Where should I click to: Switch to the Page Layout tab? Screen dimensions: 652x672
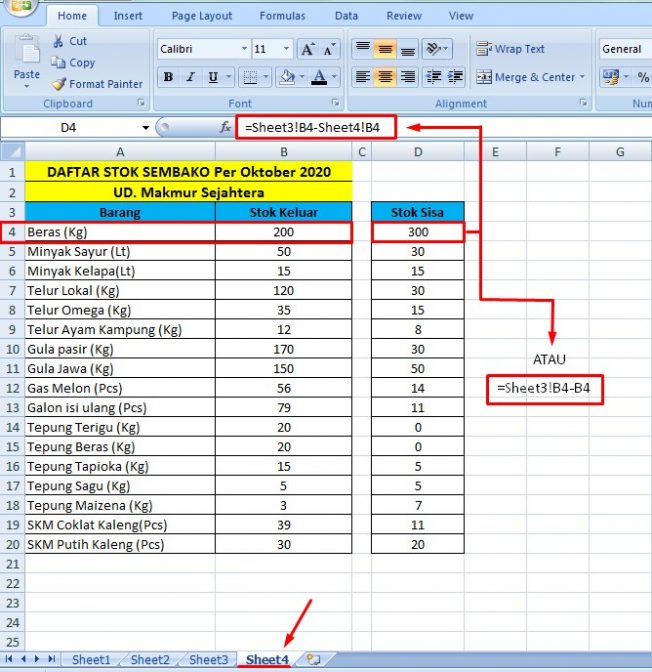point(201,16)
